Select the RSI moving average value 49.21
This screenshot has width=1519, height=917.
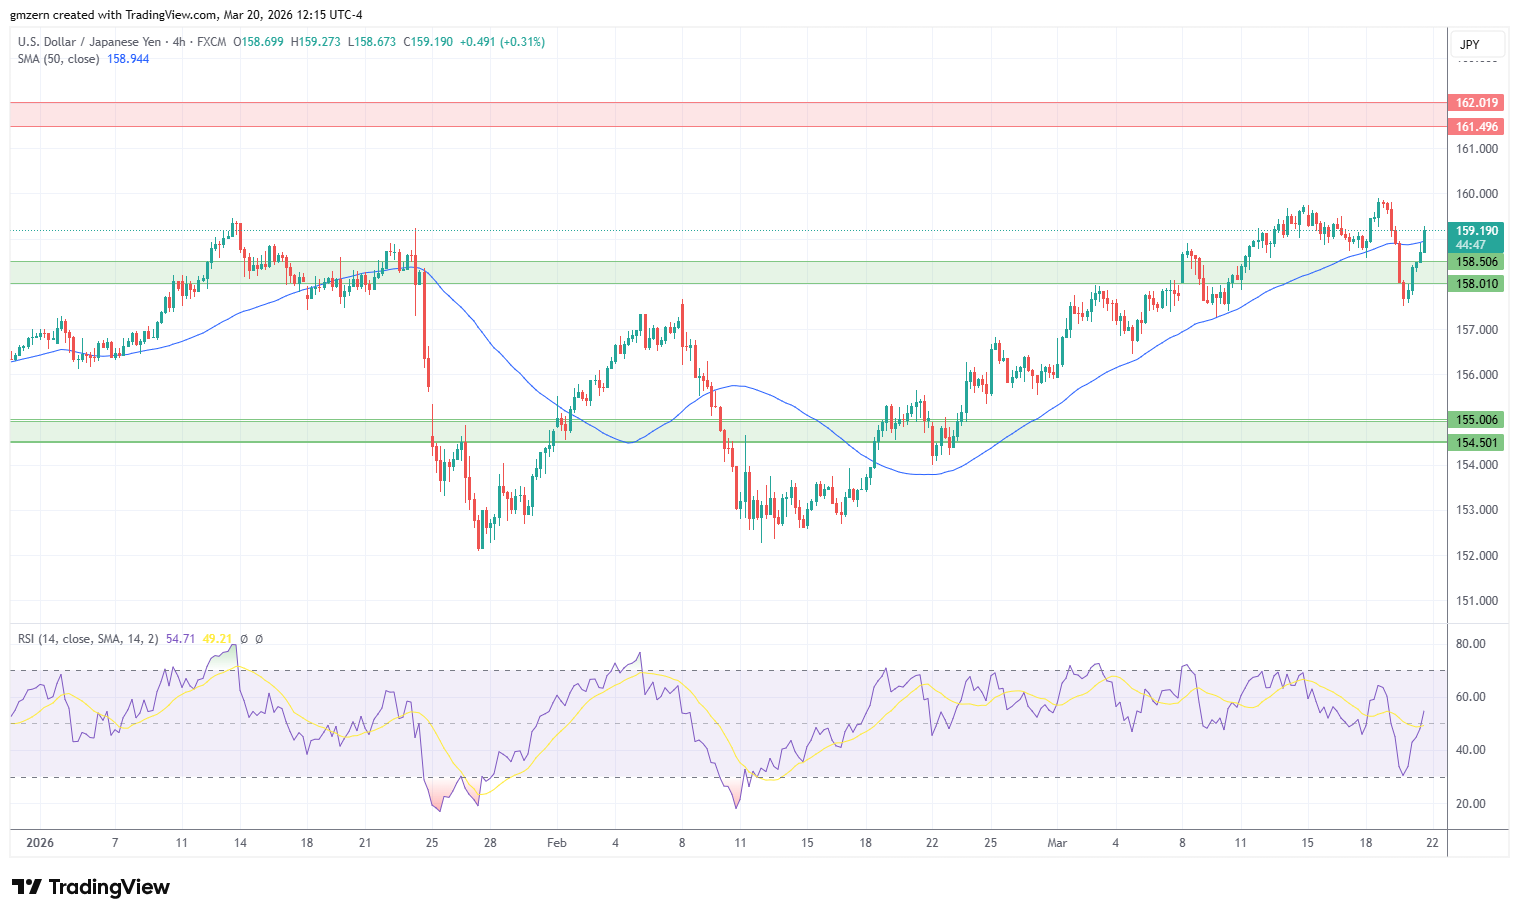coord(217,639)
